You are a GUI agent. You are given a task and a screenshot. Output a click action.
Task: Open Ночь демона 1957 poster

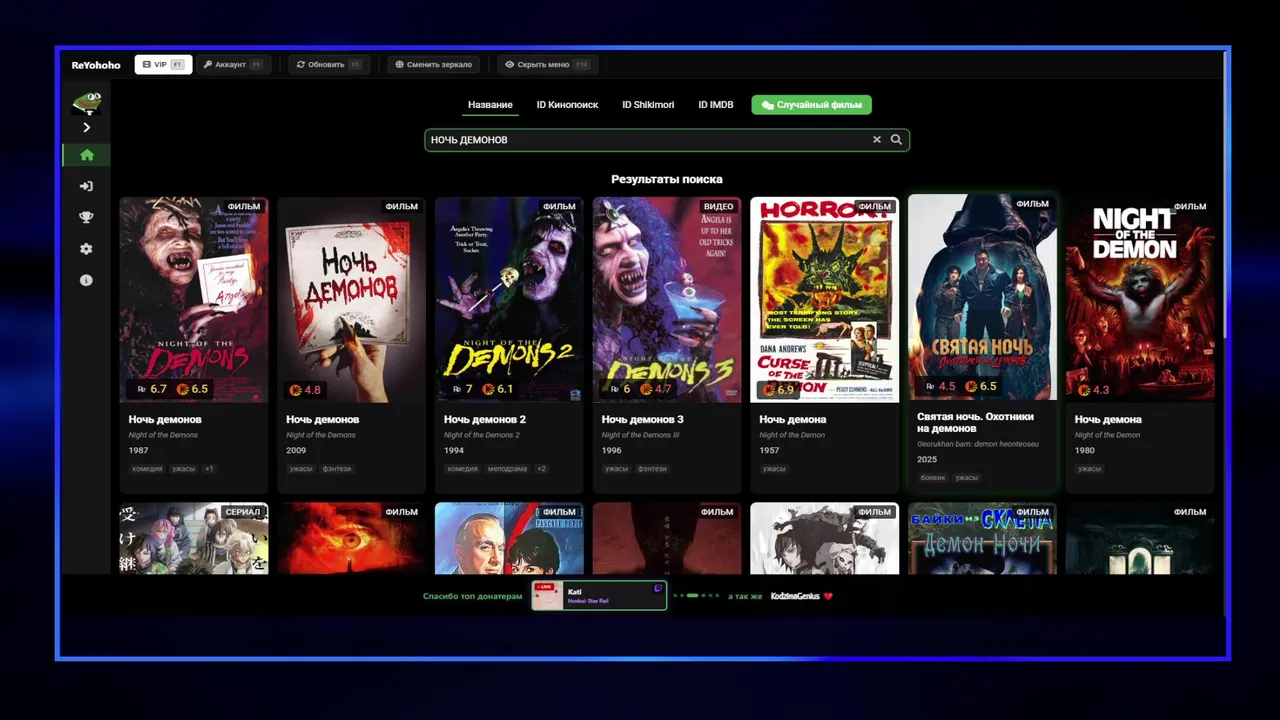point(825,299)
